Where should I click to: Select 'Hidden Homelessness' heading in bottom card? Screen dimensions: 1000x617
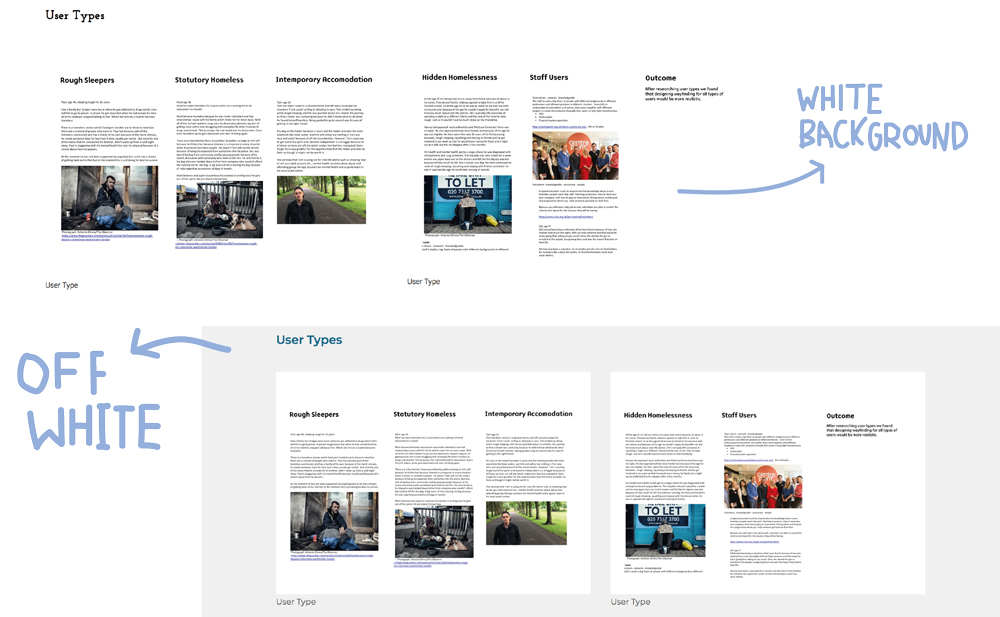point(657,415)
